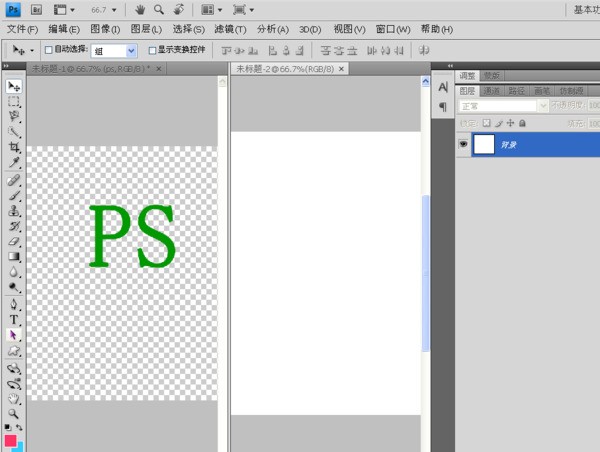Toggle lock all

coord(522,123)
